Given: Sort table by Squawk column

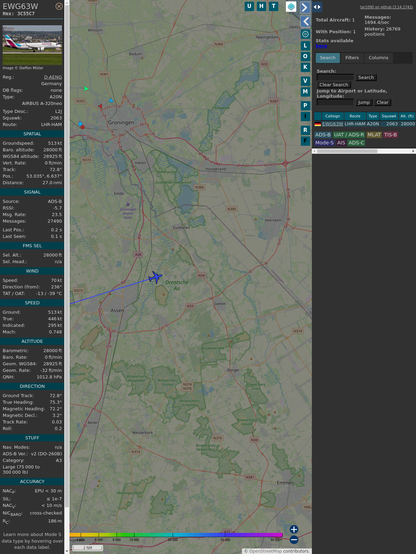Looking at the screenshot, I should coord(389,116).
